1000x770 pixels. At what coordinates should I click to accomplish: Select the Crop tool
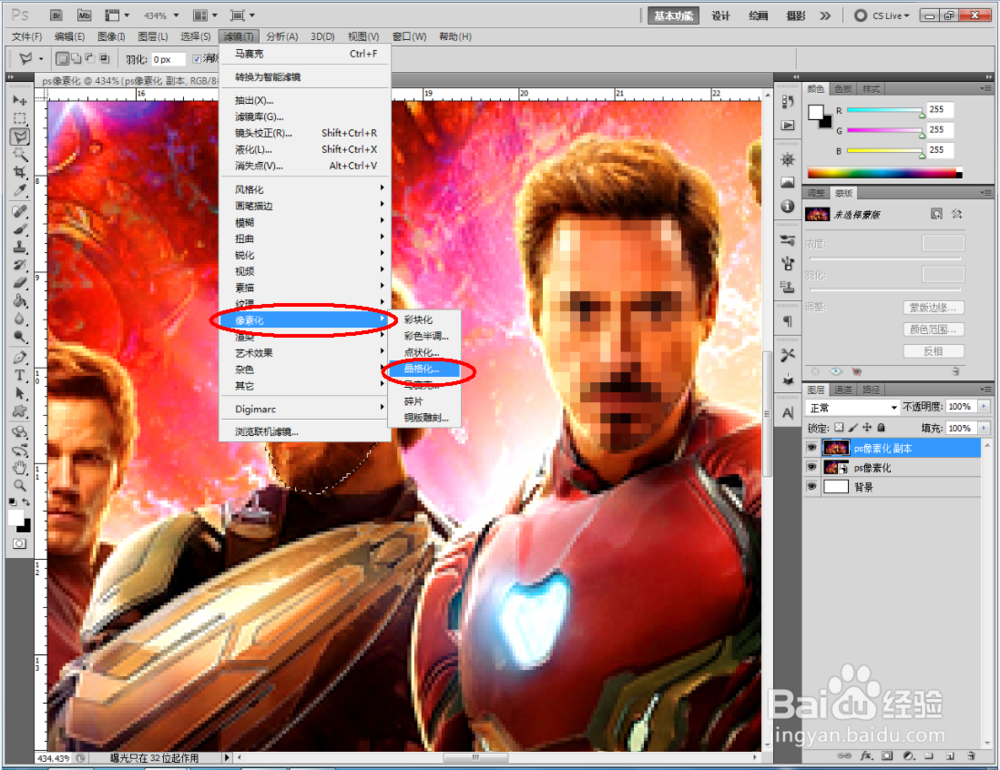pyautogui.click(x=20, y=172)
